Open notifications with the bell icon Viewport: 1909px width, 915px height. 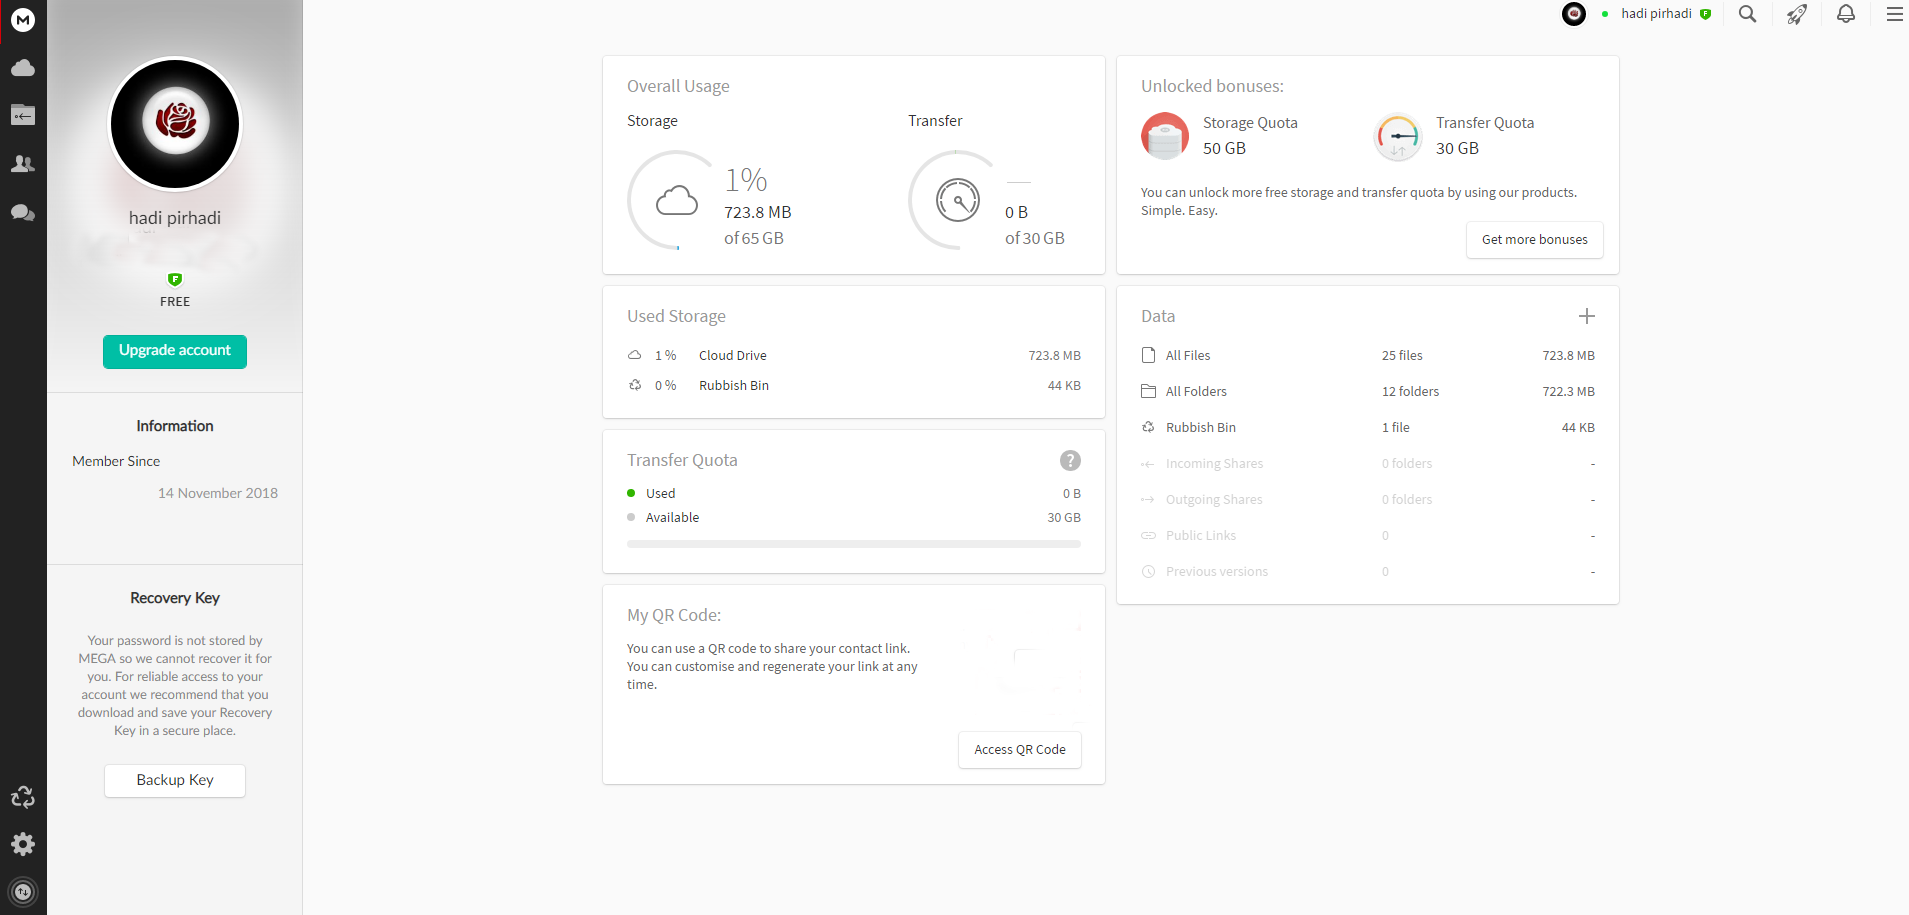click(1846, 14)
